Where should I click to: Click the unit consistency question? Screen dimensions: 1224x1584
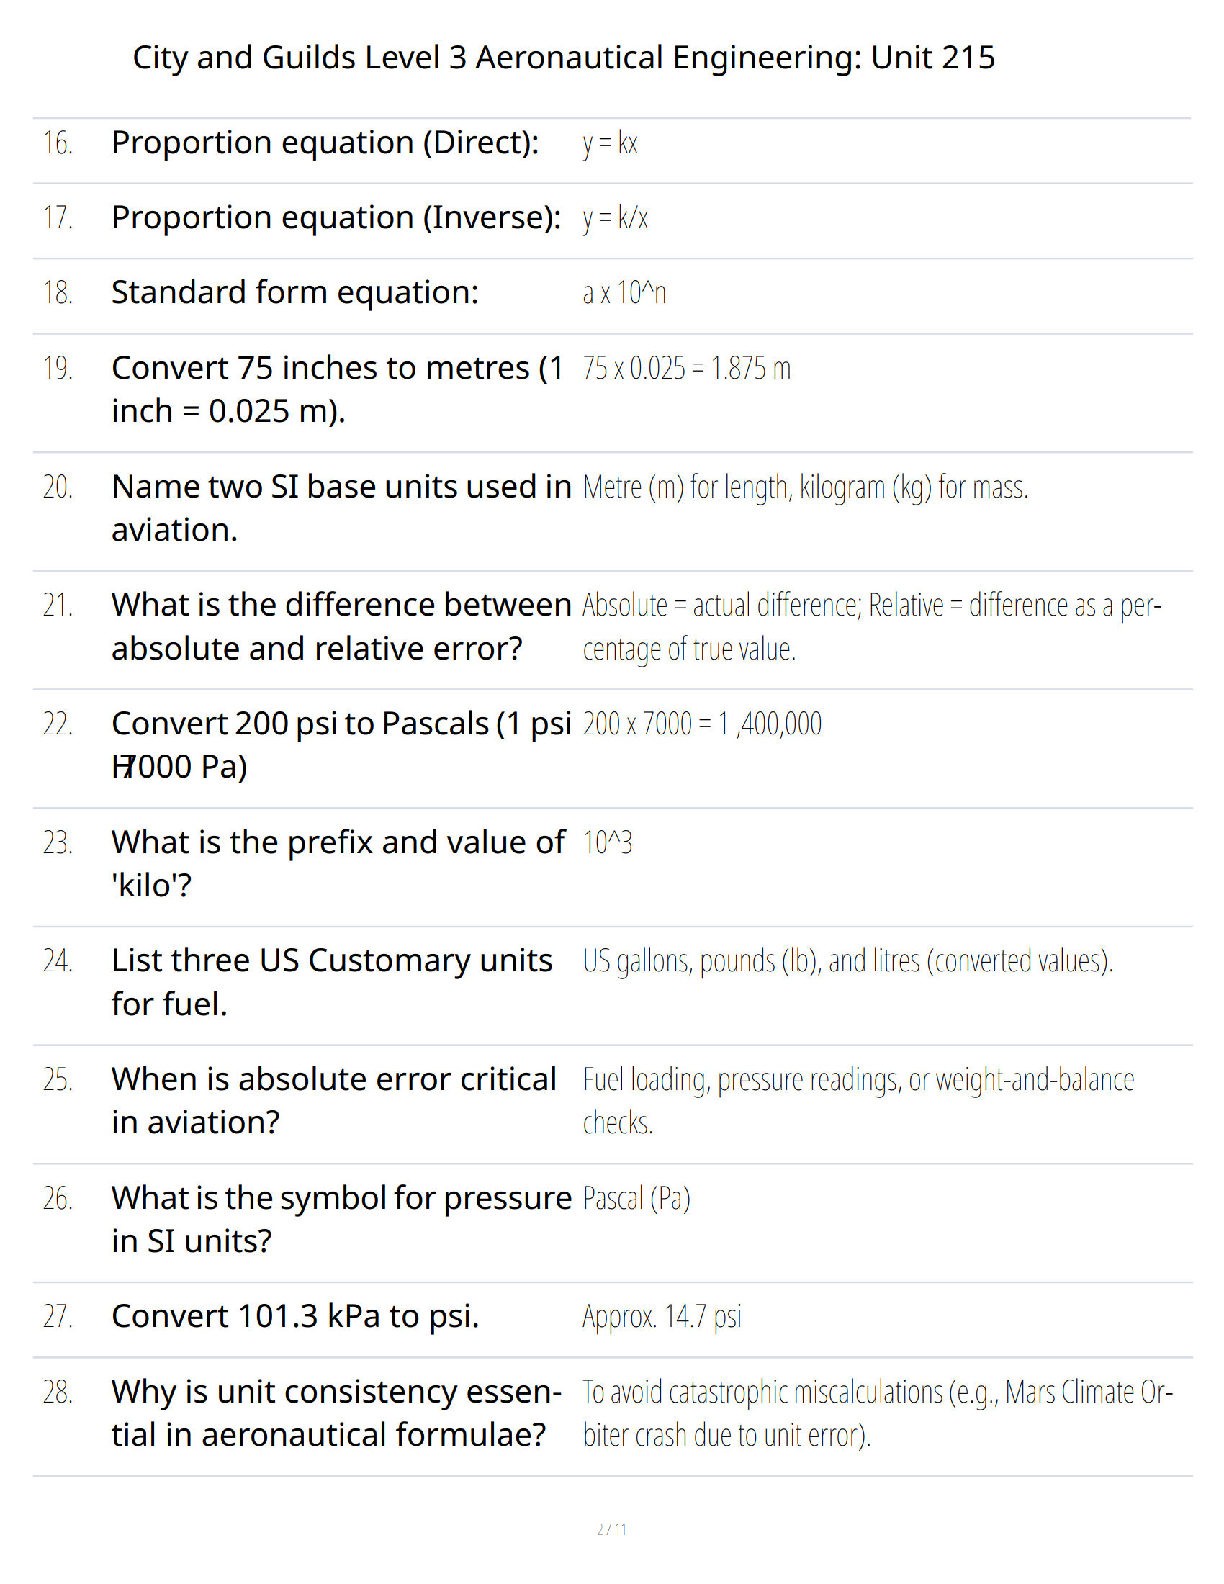coord(336,1413)
